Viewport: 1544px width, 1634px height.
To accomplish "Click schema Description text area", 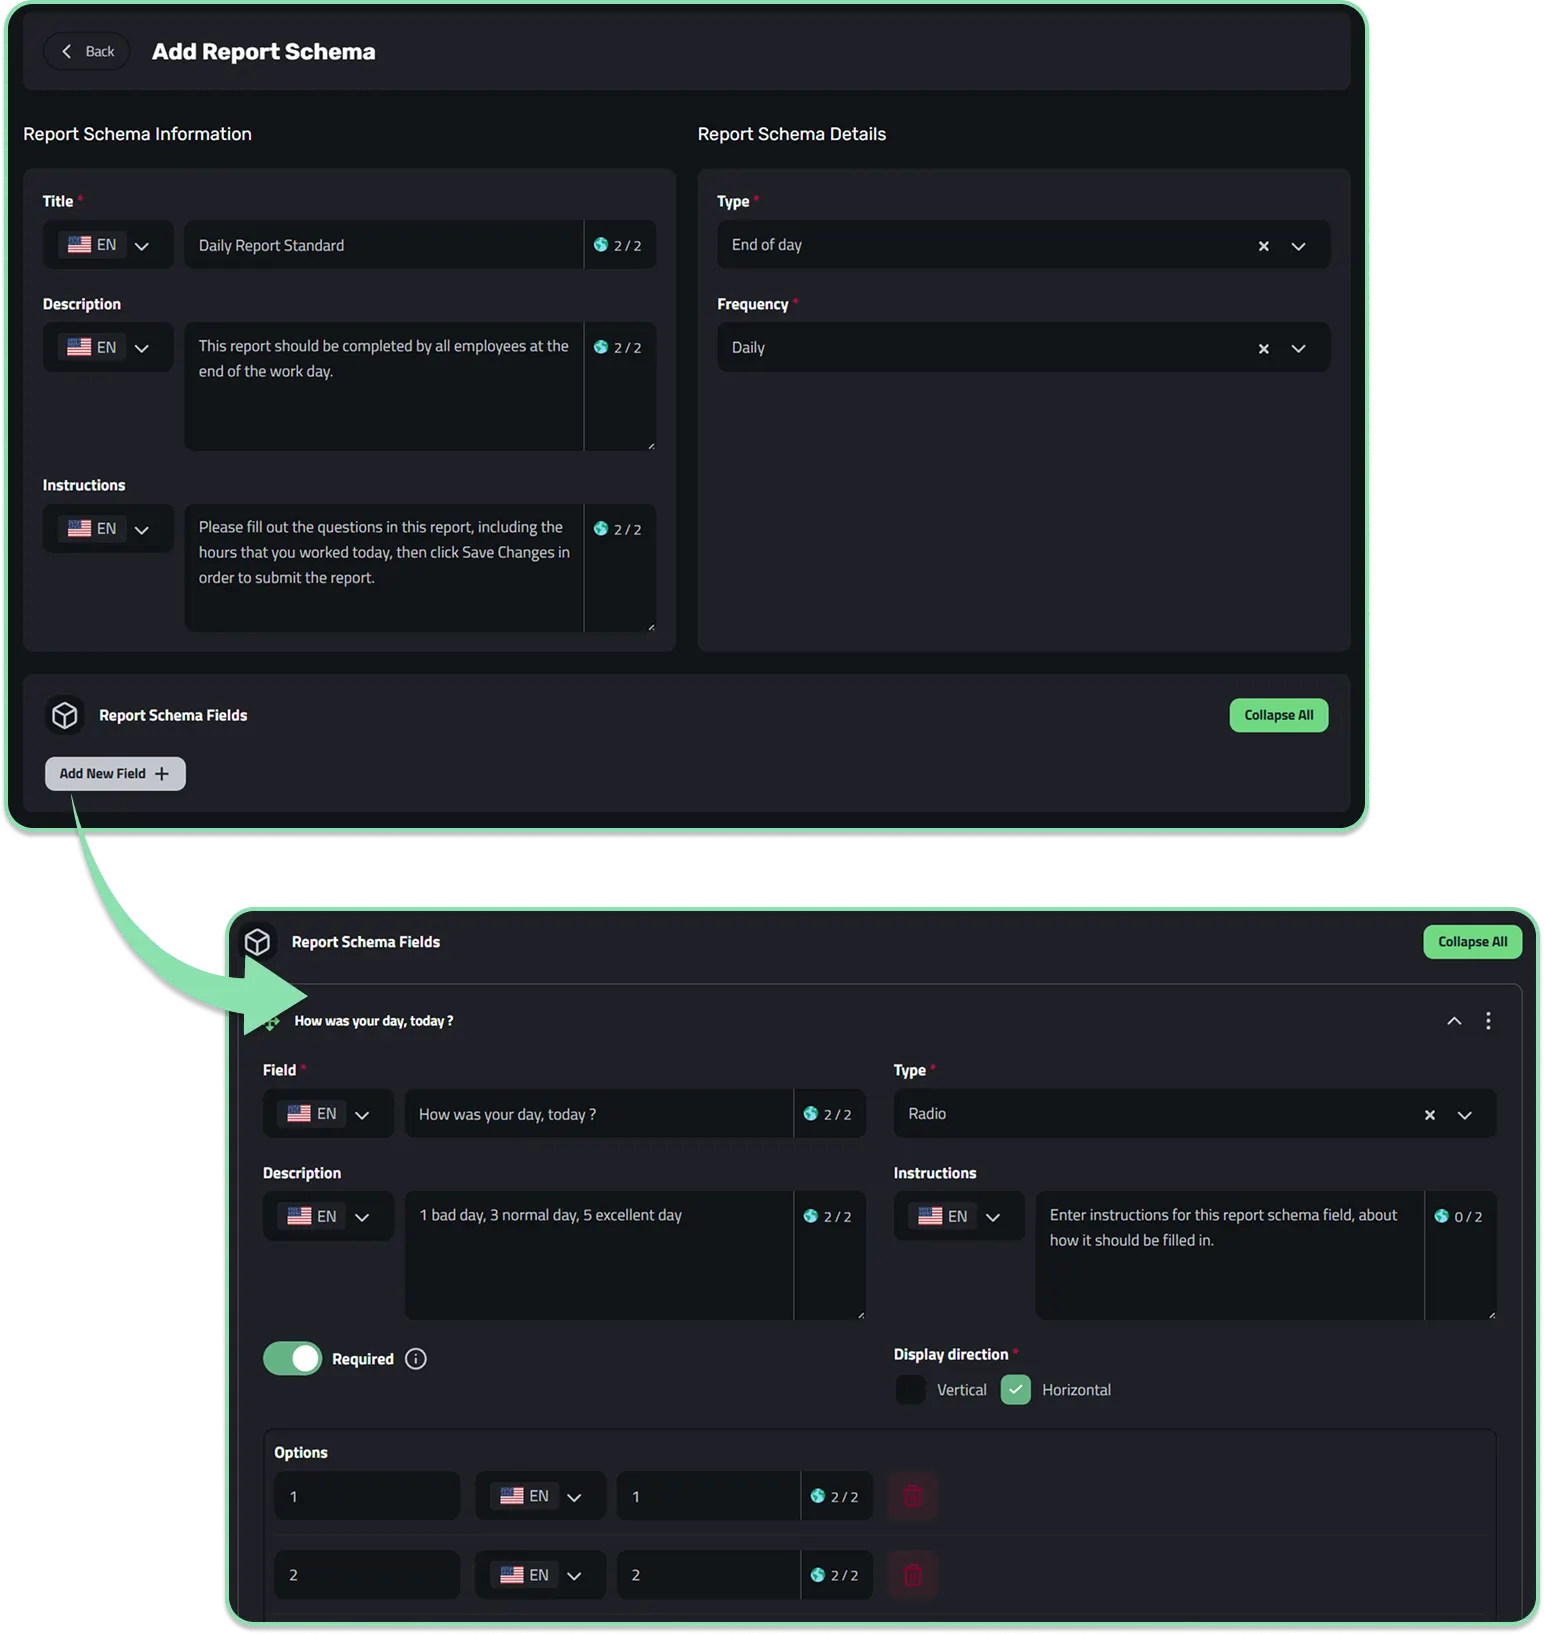I will (383, 386).
